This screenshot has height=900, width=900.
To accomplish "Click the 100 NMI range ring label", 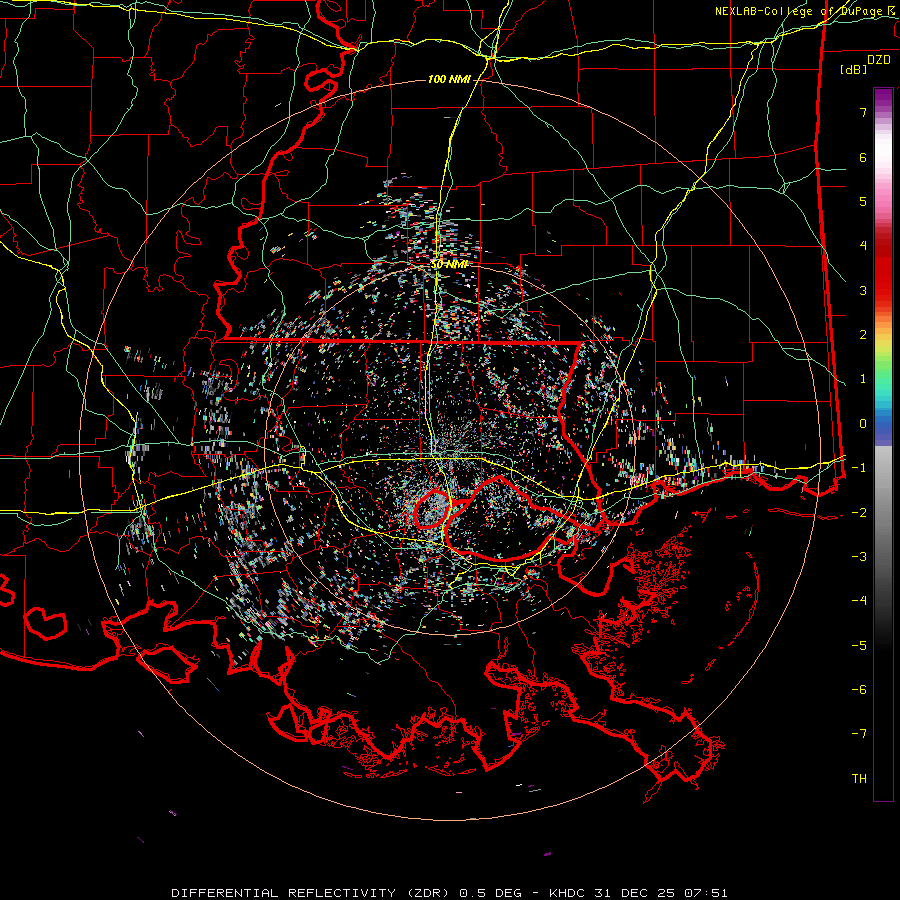I will [x=449, y=79].
